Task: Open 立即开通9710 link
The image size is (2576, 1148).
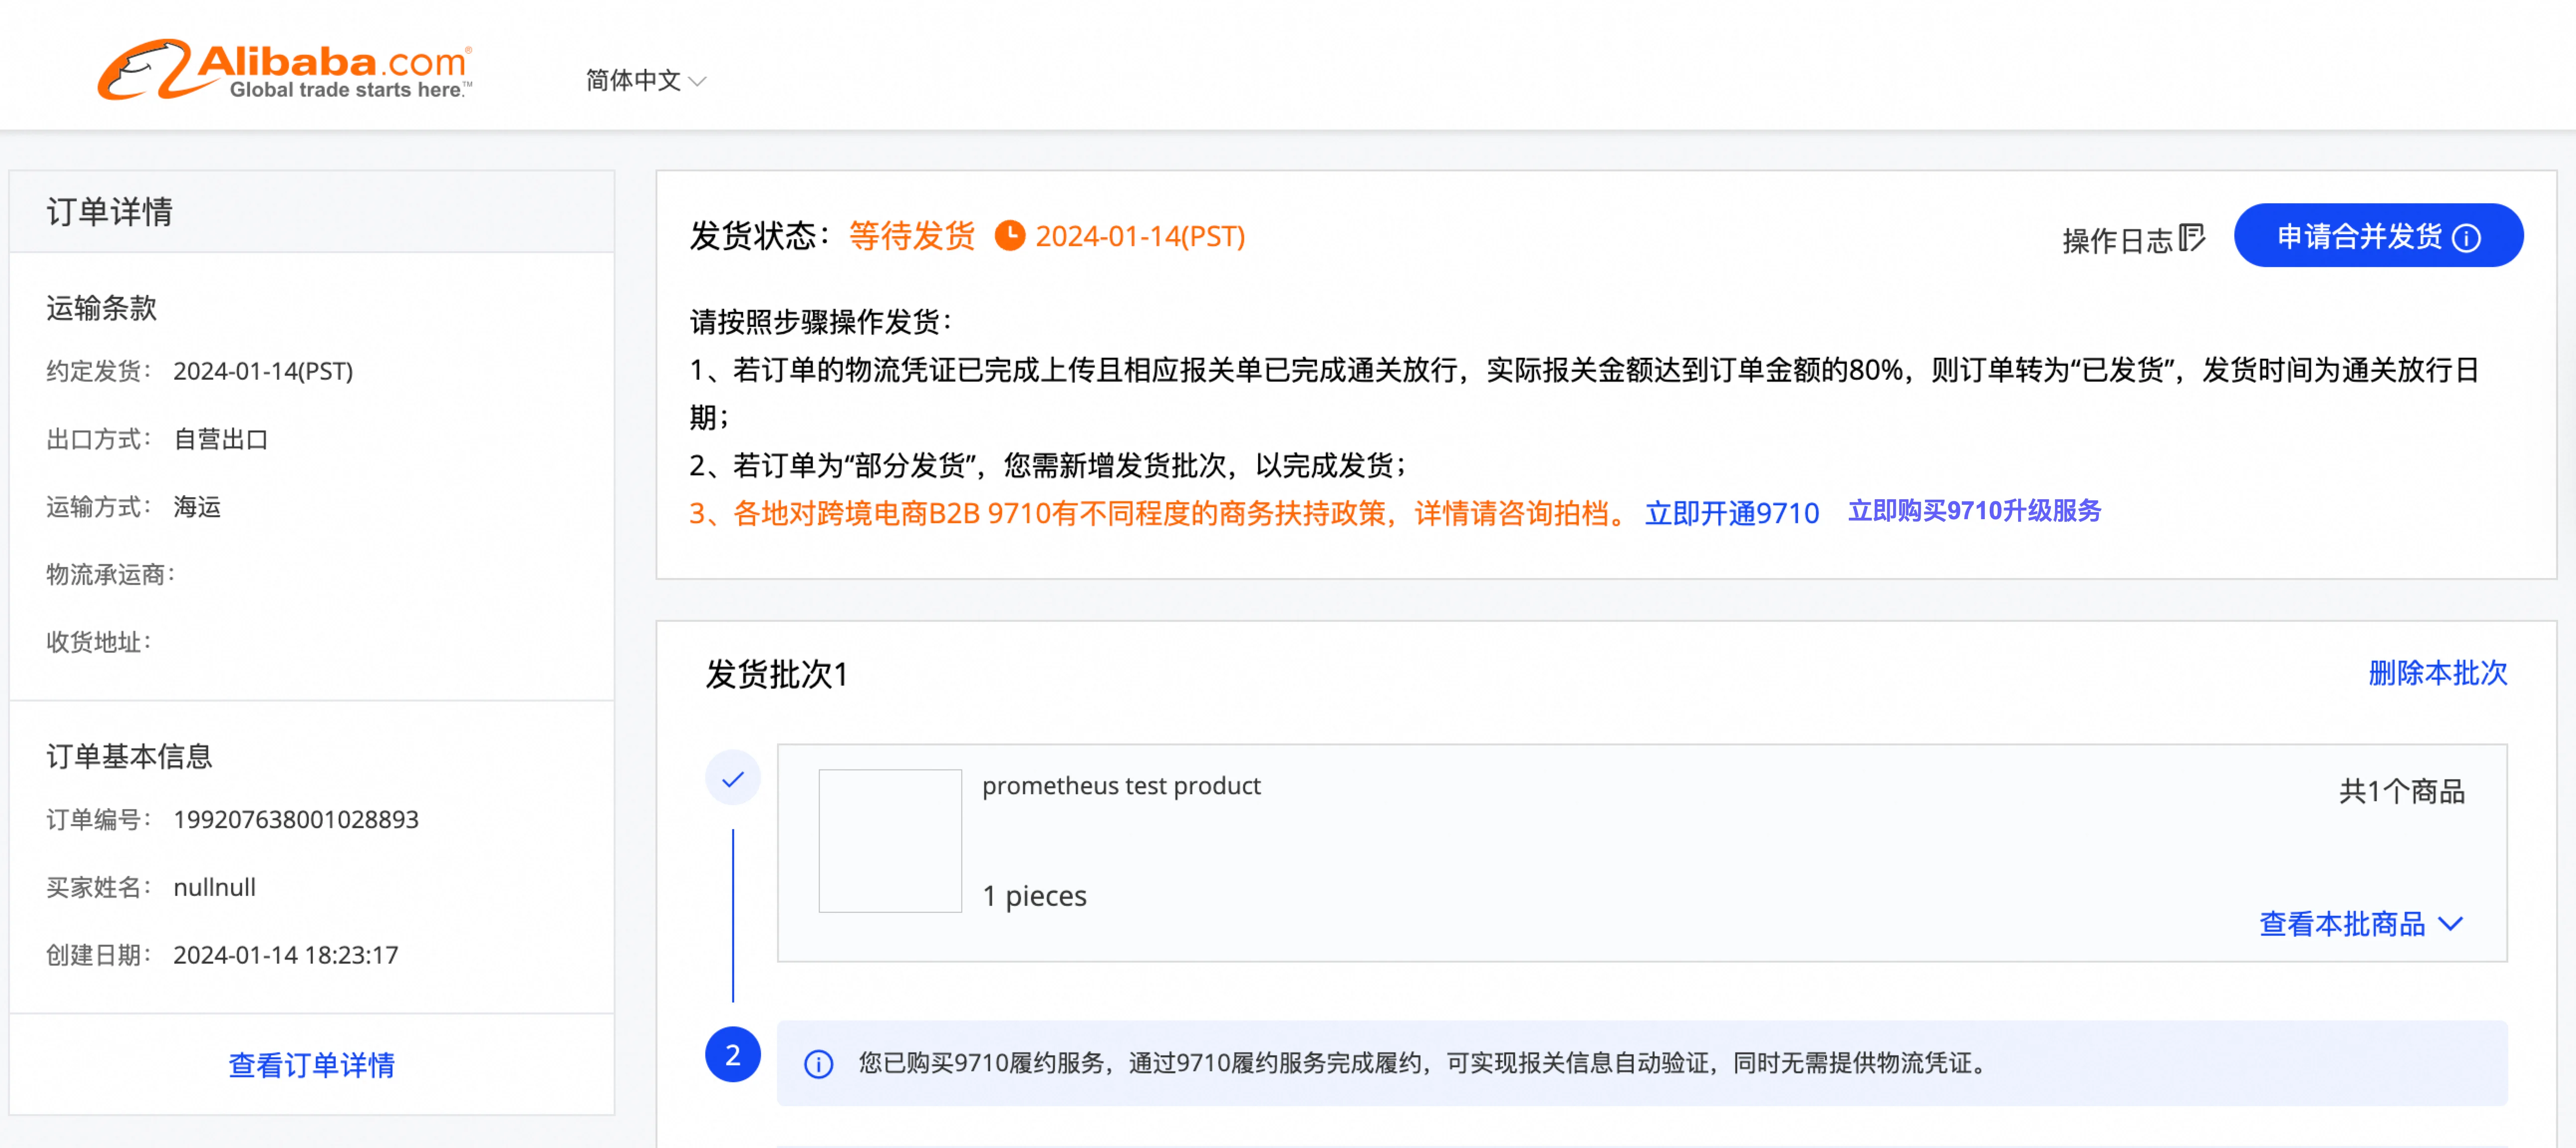Action: click(1731, 513)
